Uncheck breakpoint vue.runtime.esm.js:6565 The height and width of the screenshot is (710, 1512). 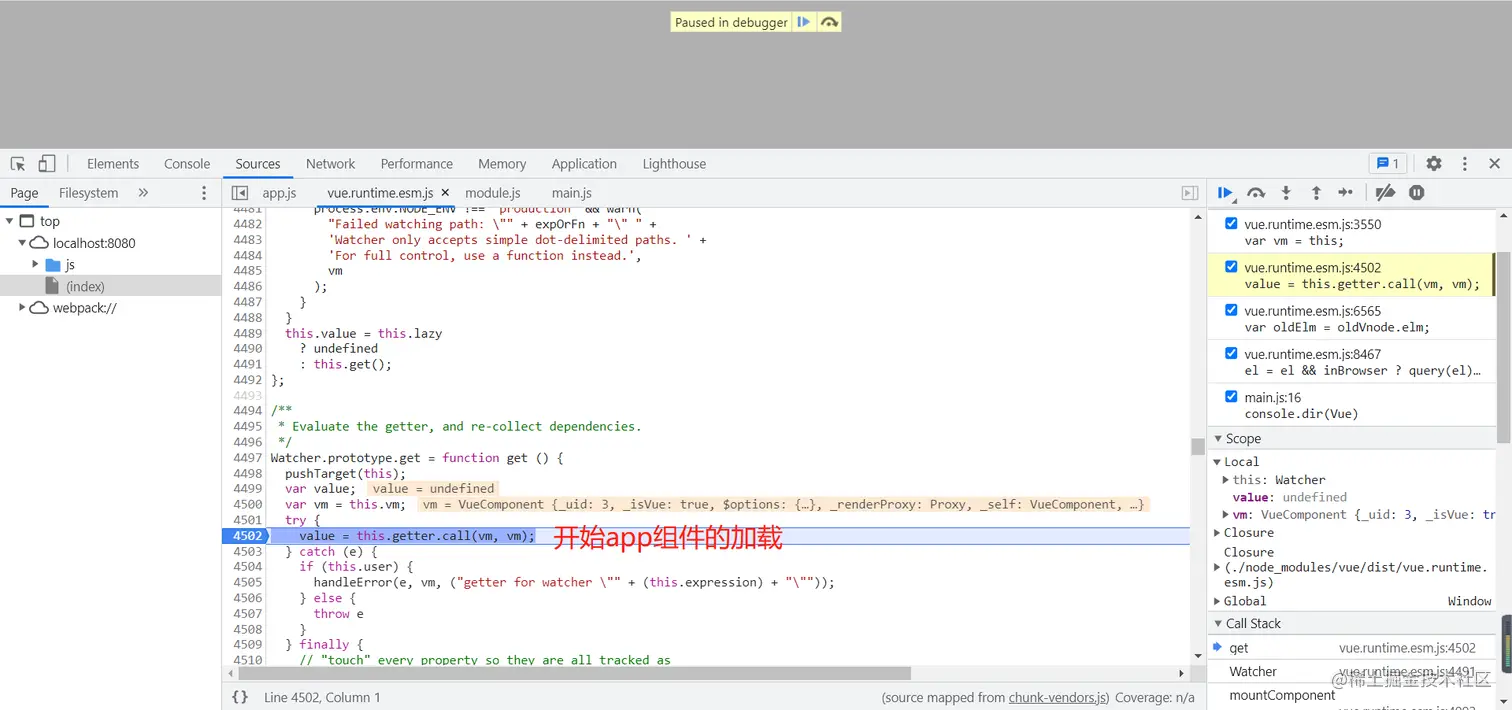[x=1231, y=310]
